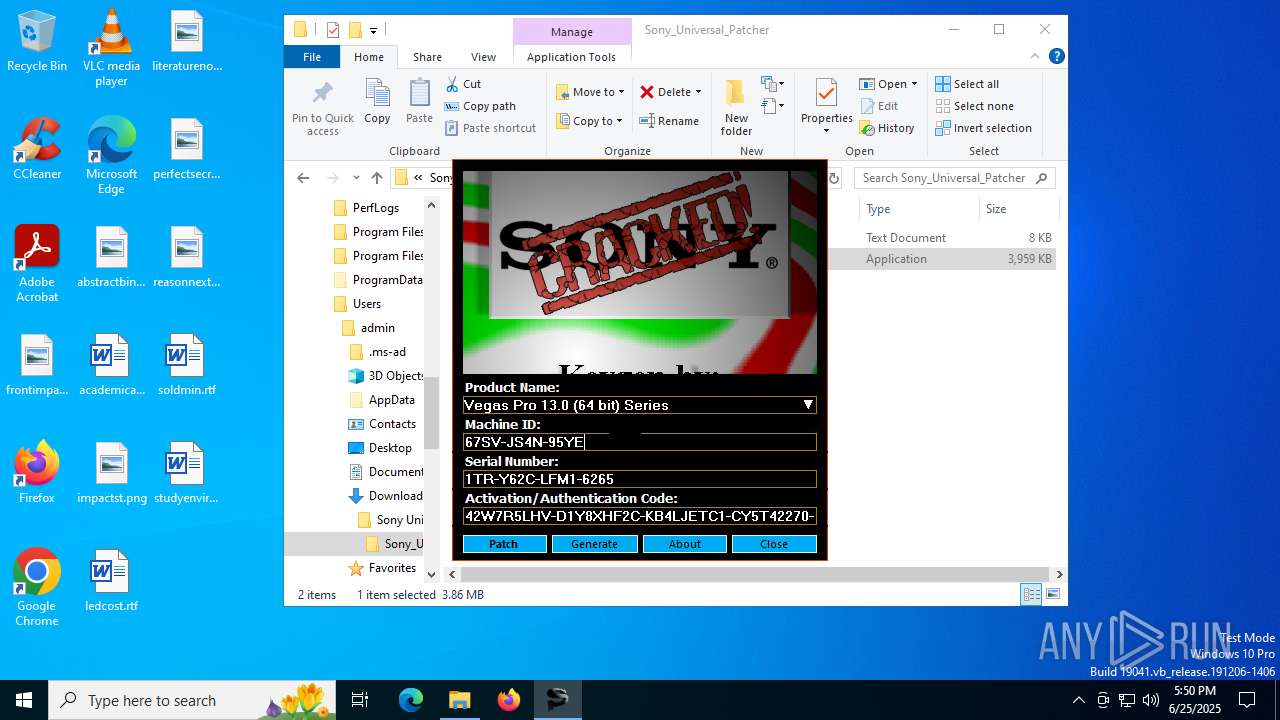Screen dimensions: 1280x720
Task: Click the Paste ribbon icon
Action: tap(419, 101)
